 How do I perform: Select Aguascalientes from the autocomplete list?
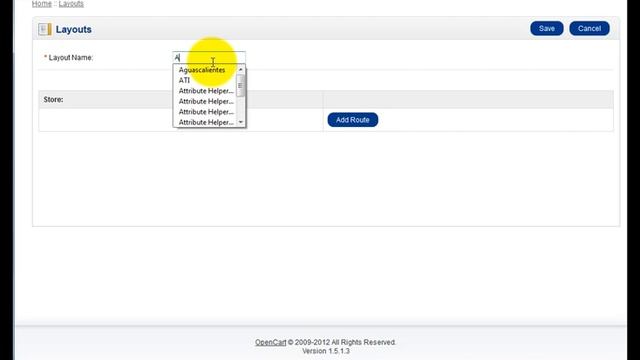(202, 70)
